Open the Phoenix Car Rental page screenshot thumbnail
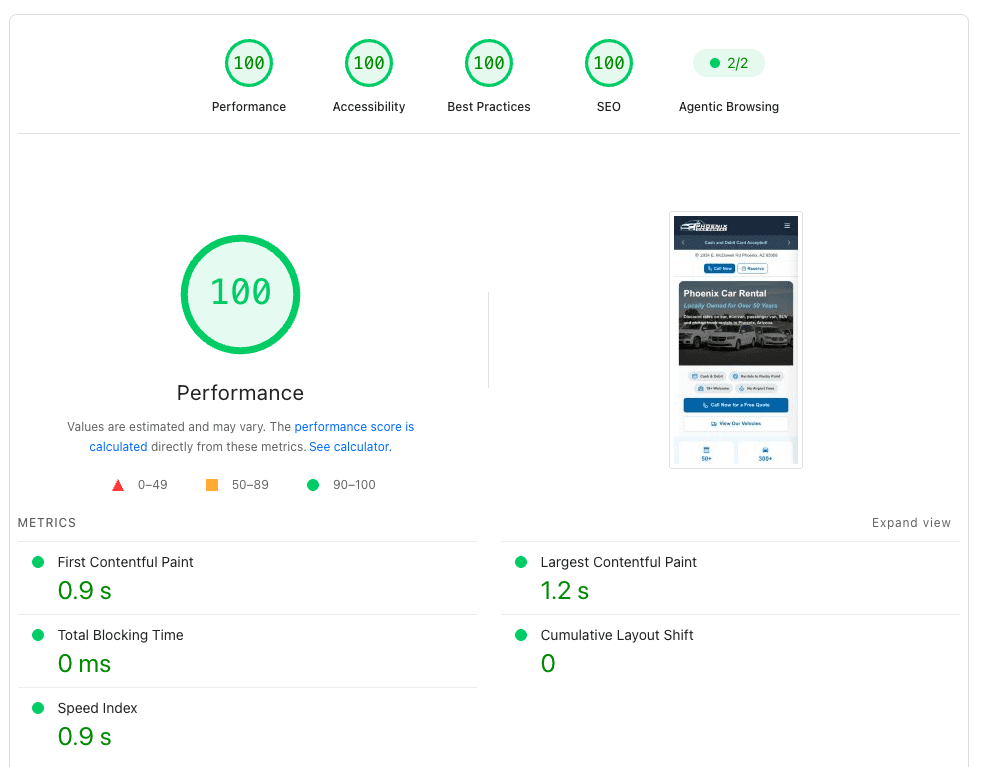 point(735,340)
